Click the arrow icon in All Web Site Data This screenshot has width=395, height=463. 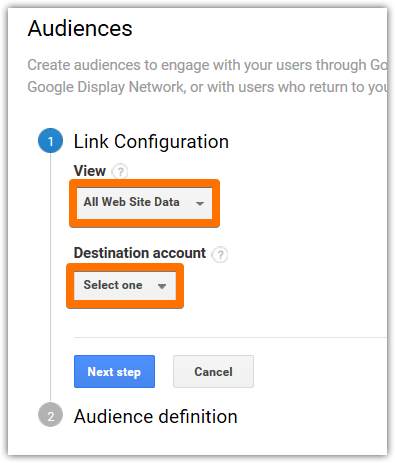(200, 203)
